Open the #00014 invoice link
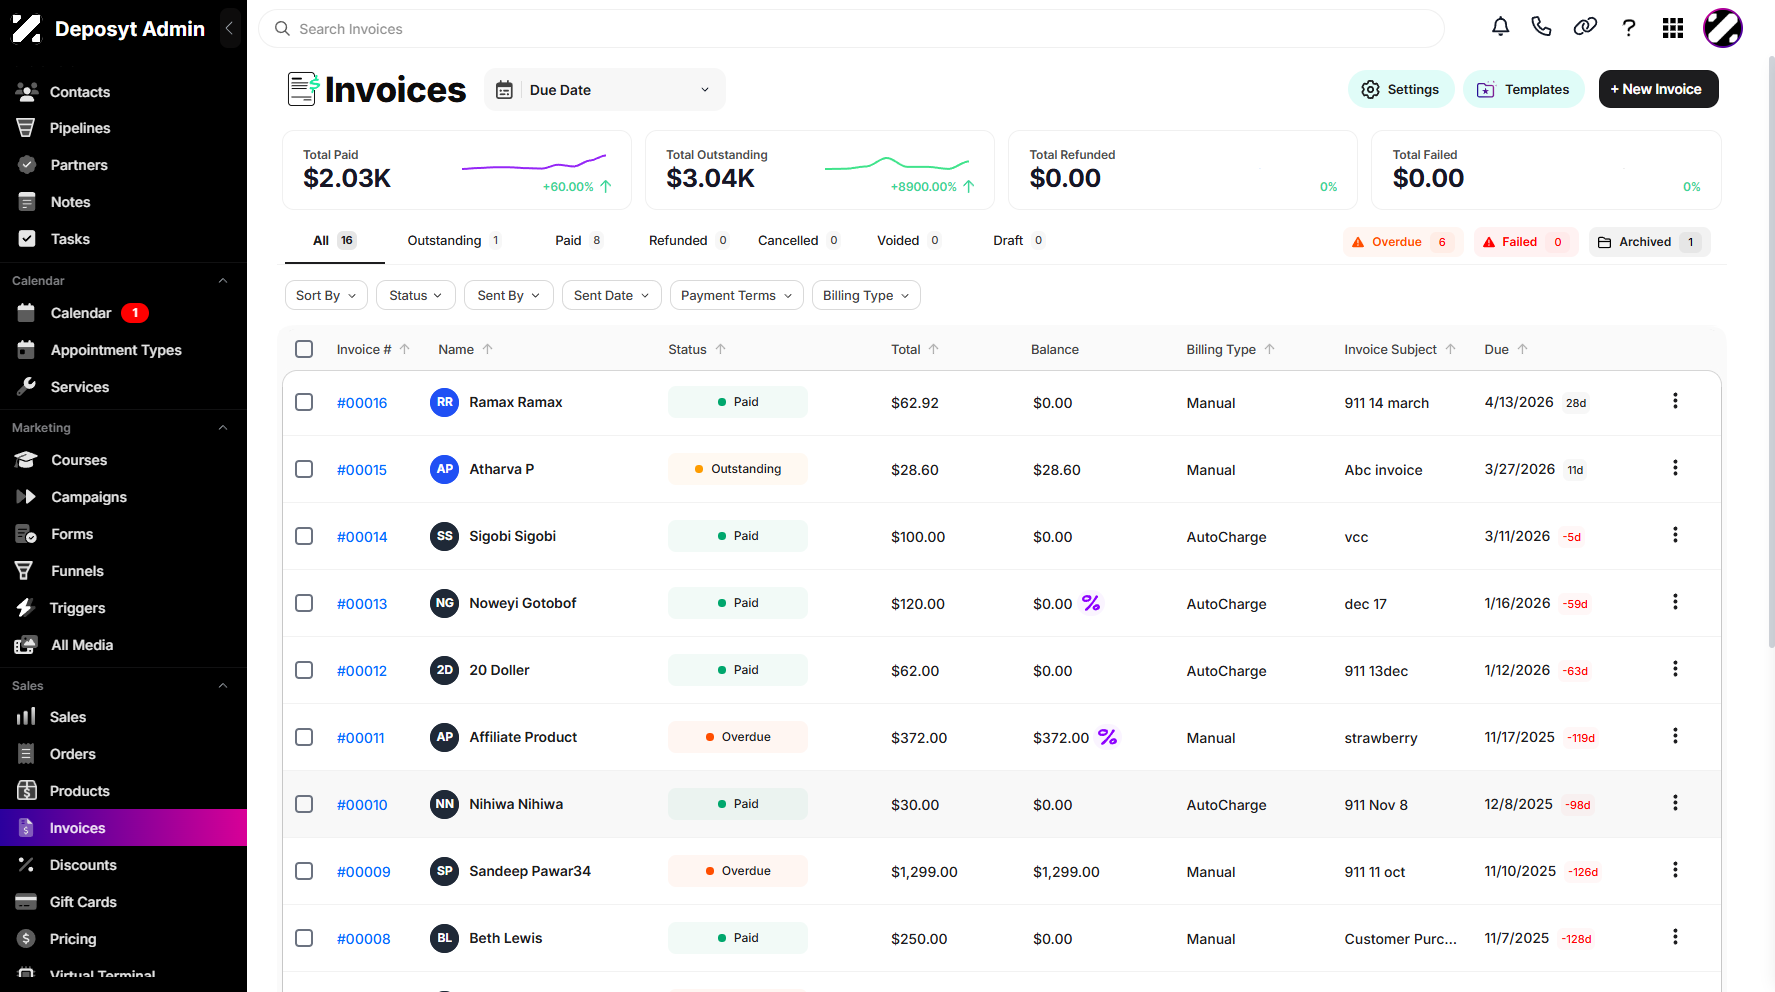This screenshot has height=992, width=1775. (362, 537)
